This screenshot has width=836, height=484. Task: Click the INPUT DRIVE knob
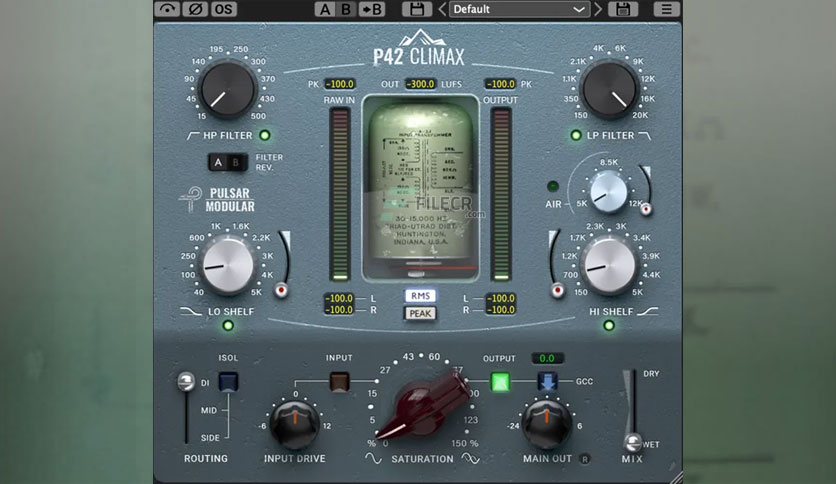click(x=294, y=424)
